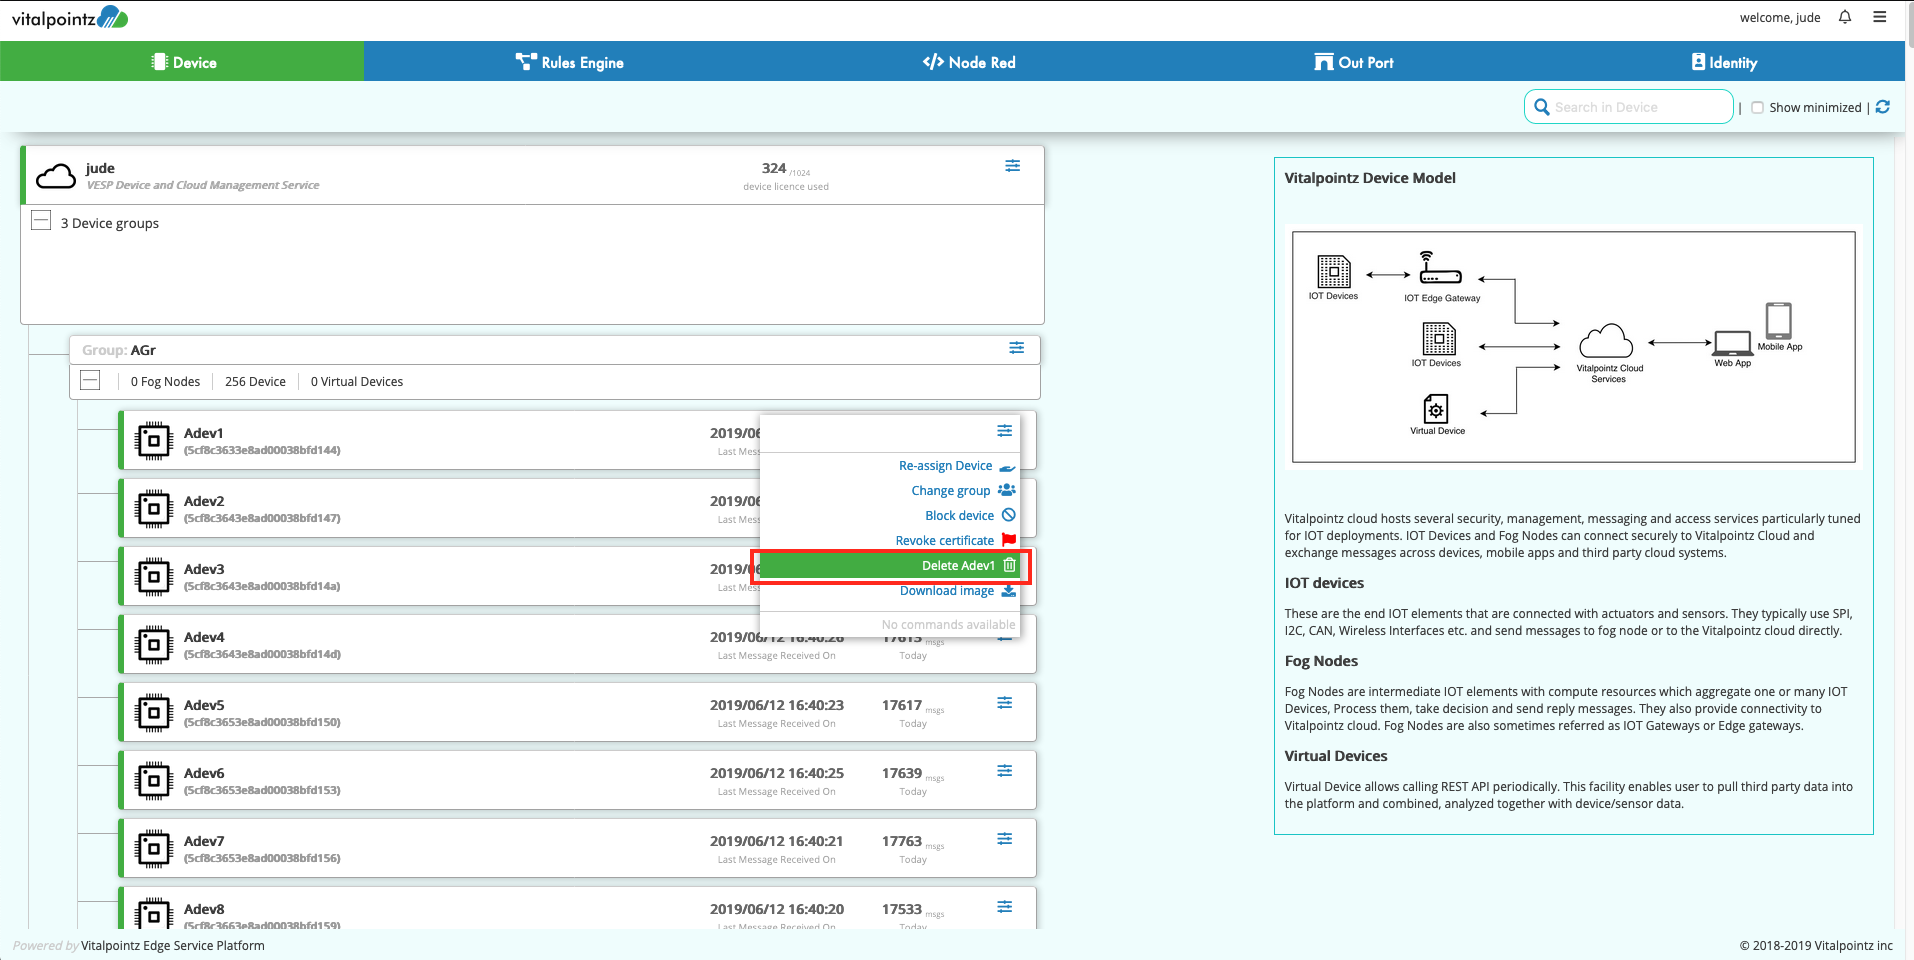
Task: Enable the Show minimized checkbox
Action: pyautogui.click(x=1757, y=108)
